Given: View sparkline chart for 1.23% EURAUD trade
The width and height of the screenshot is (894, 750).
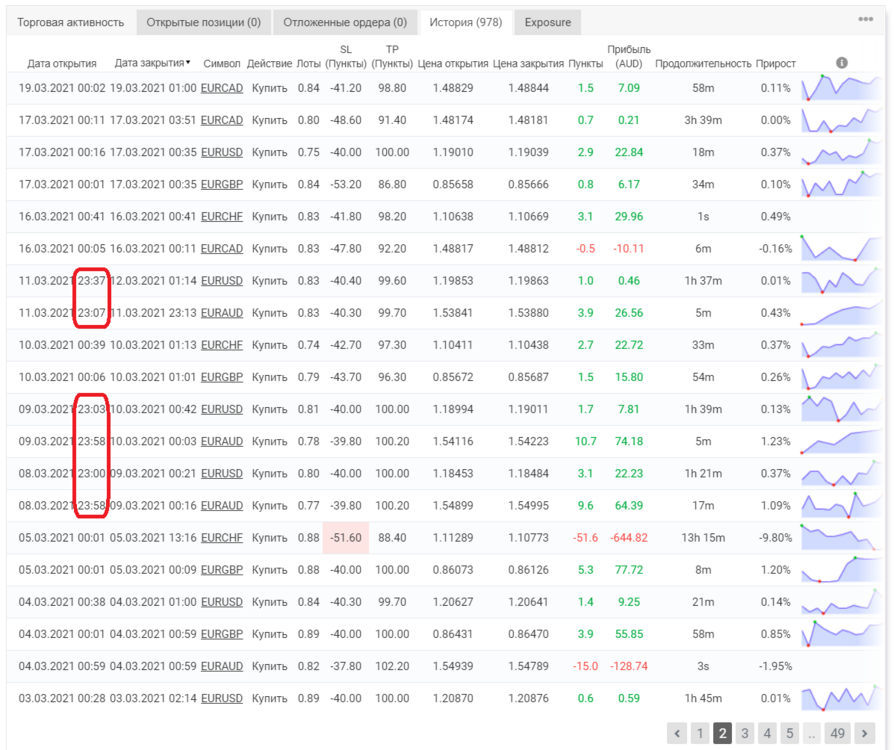Looking at the screenshot, I should pyautogui.click(x=840, y=441).
